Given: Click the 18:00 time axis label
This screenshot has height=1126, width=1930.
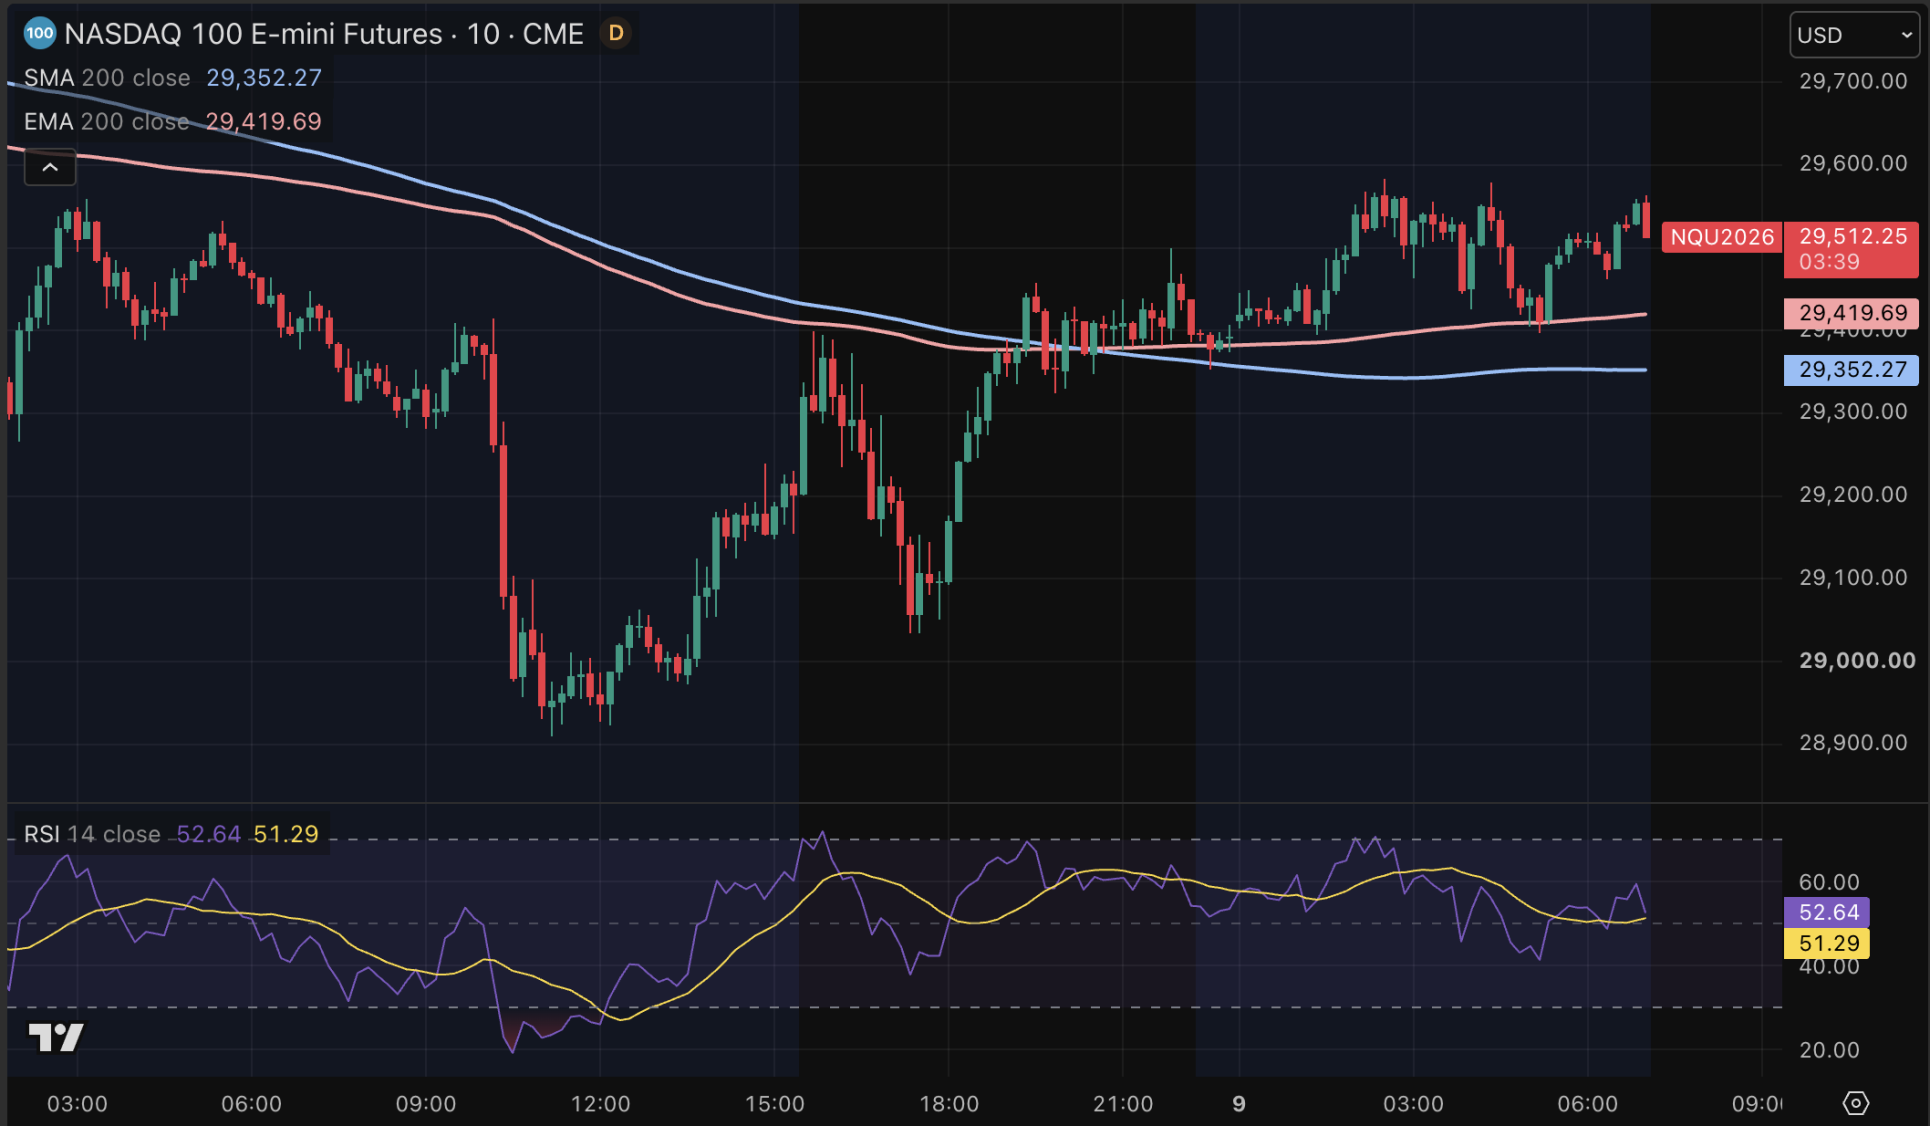Looking at the screenshot, I should point(949,1104).
